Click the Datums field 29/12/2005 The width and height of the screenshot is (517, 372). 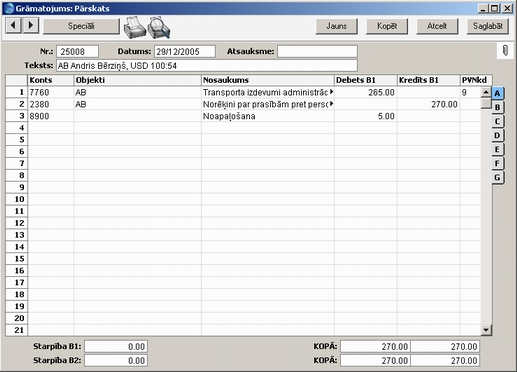click(x=185, y=52)
